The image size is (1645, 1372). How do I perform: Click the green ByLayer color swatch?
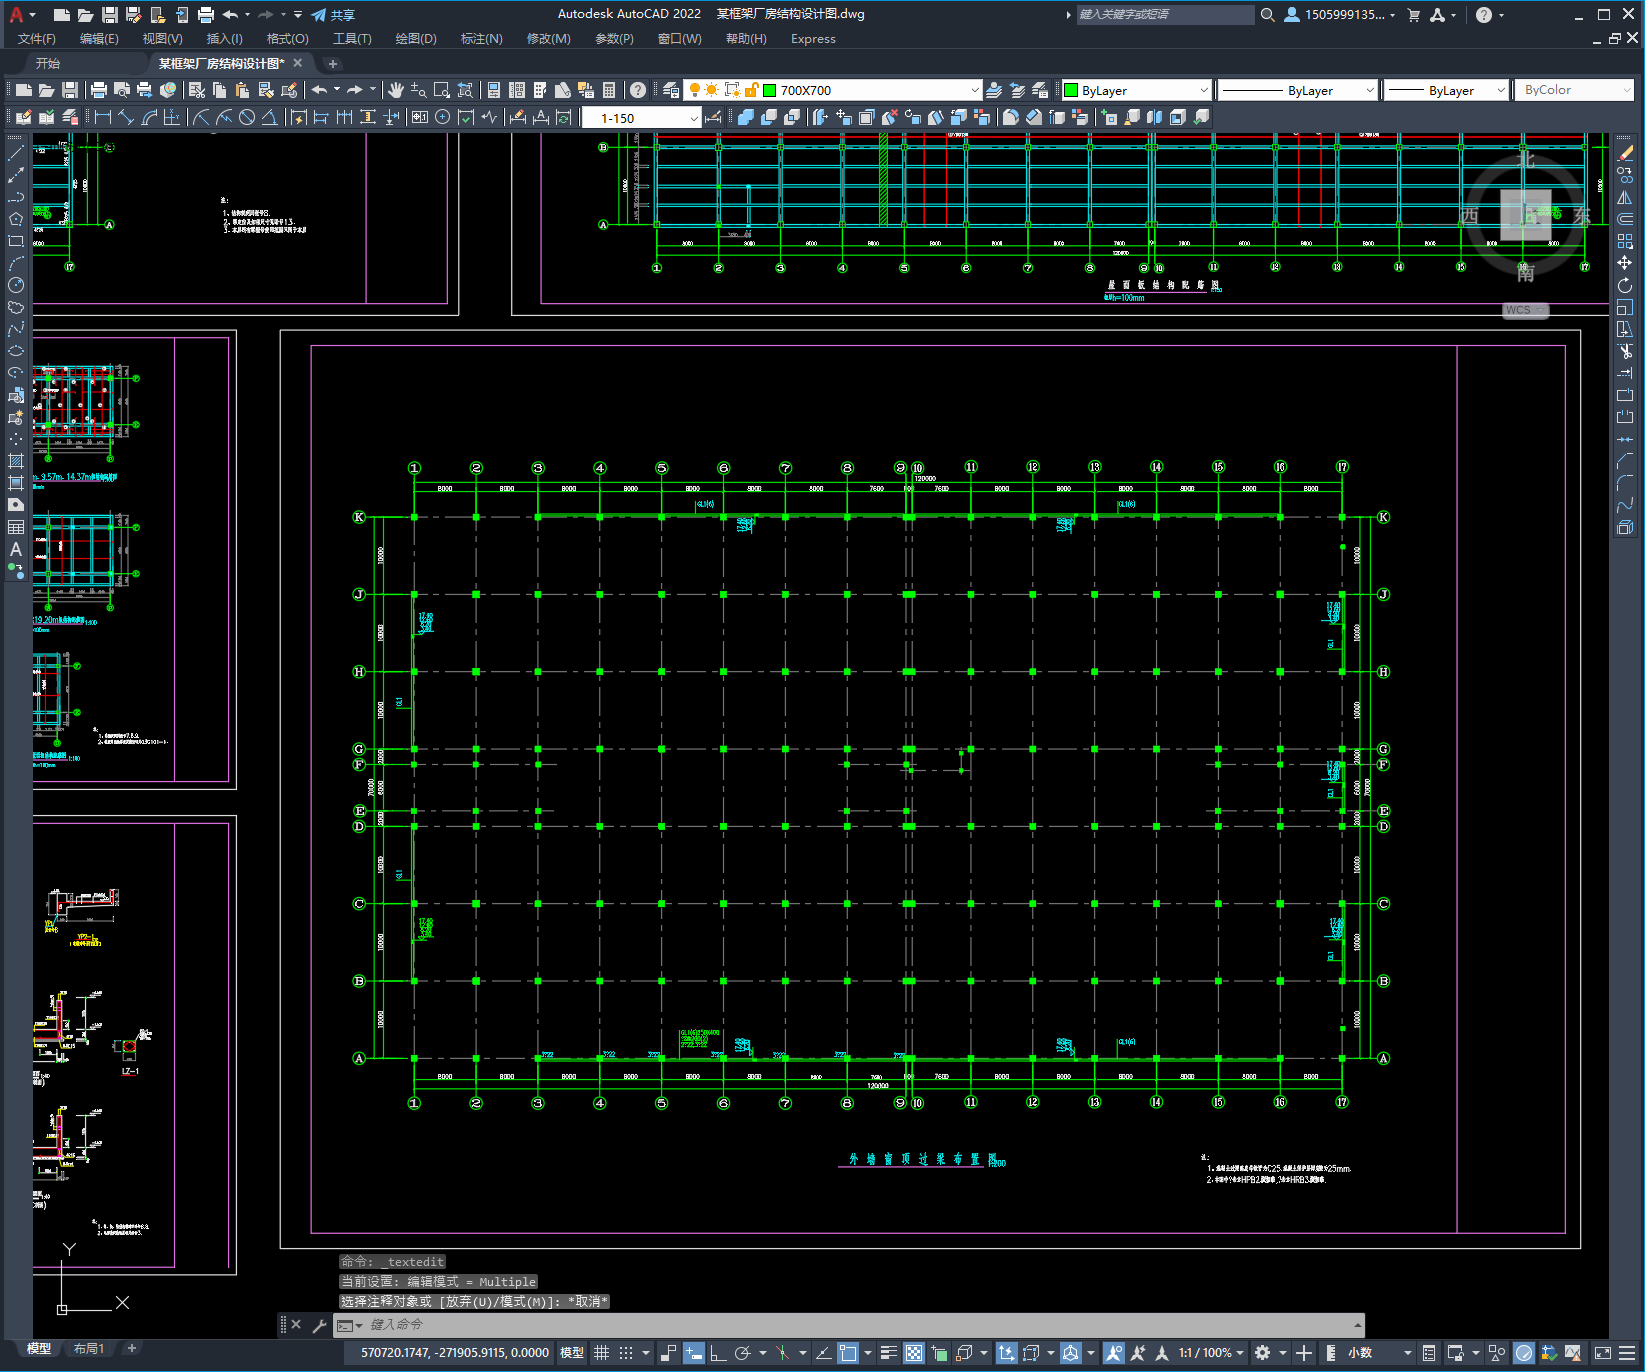1071,90
